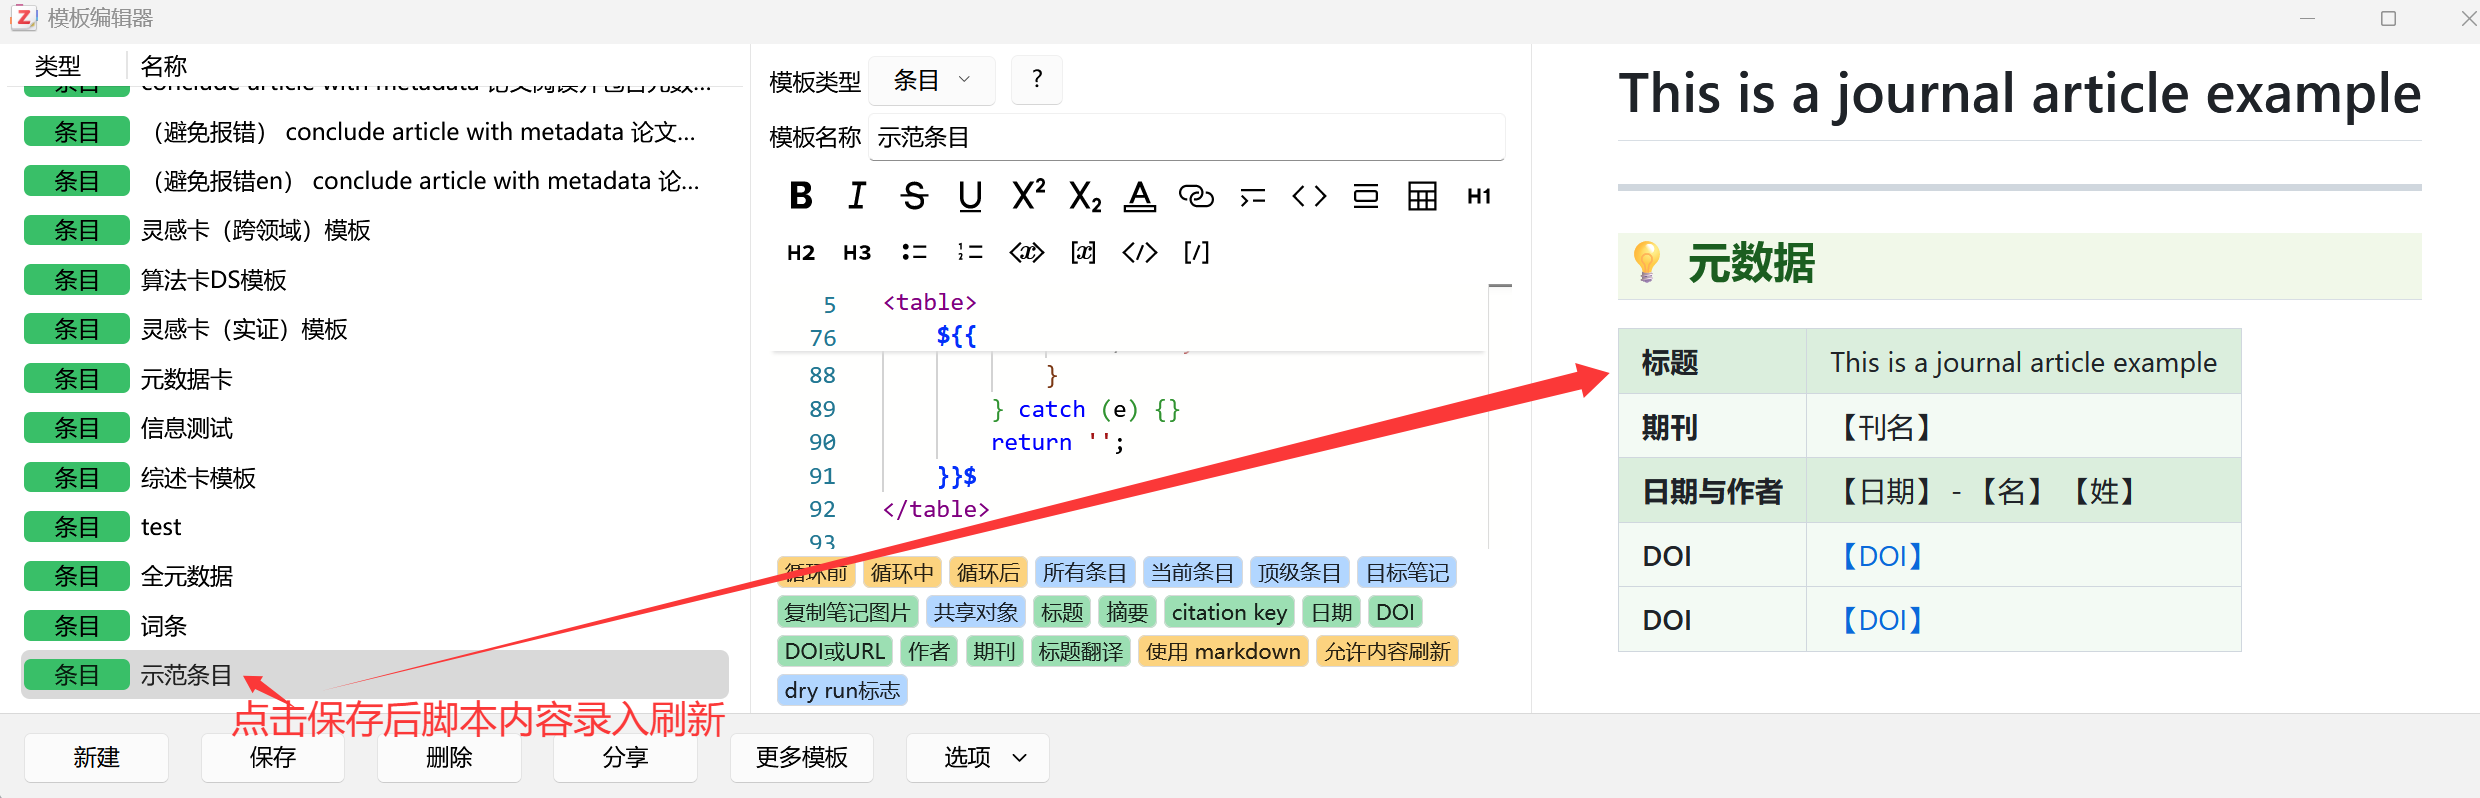This screenshot has width=2480, height=798.
Task: Toggle strikethrough formatting icon
Action: coord(914,196)
